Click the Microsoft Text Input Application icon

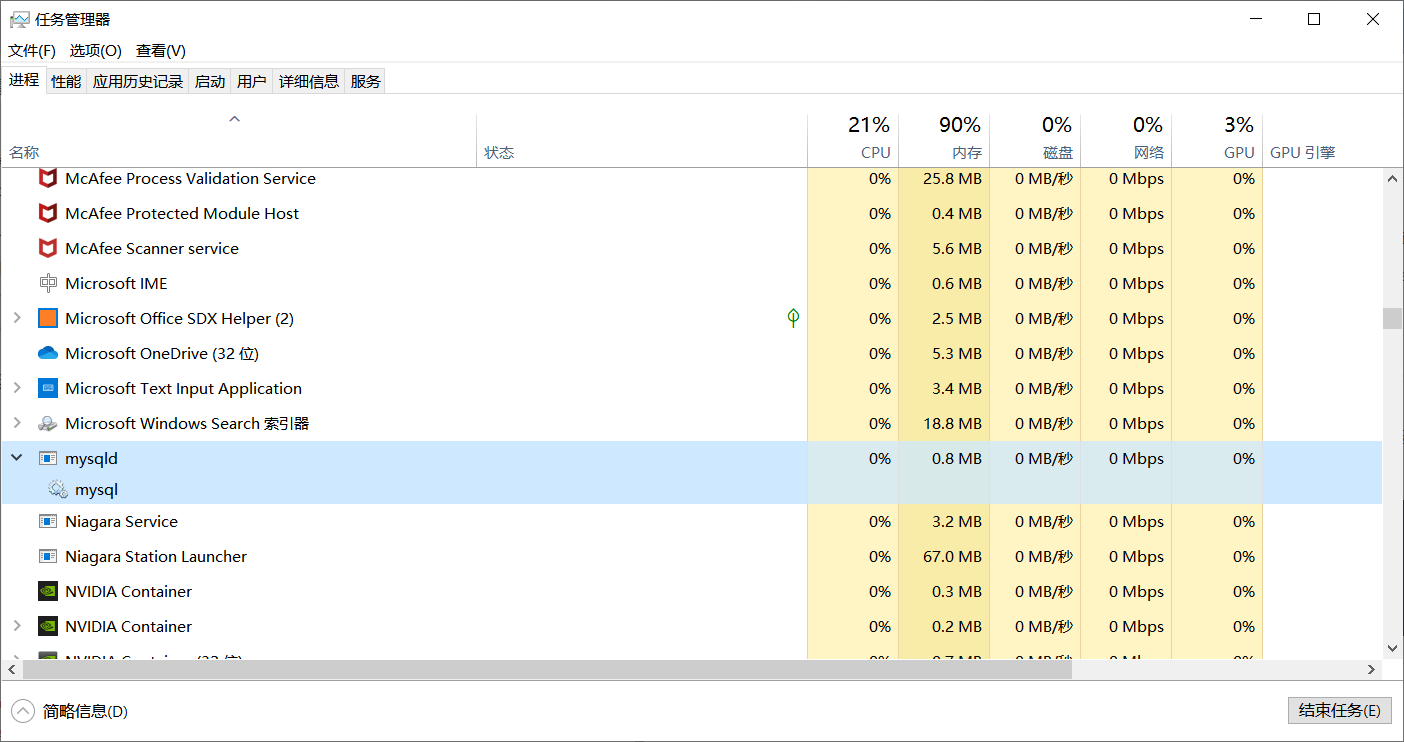coord(48,389)
